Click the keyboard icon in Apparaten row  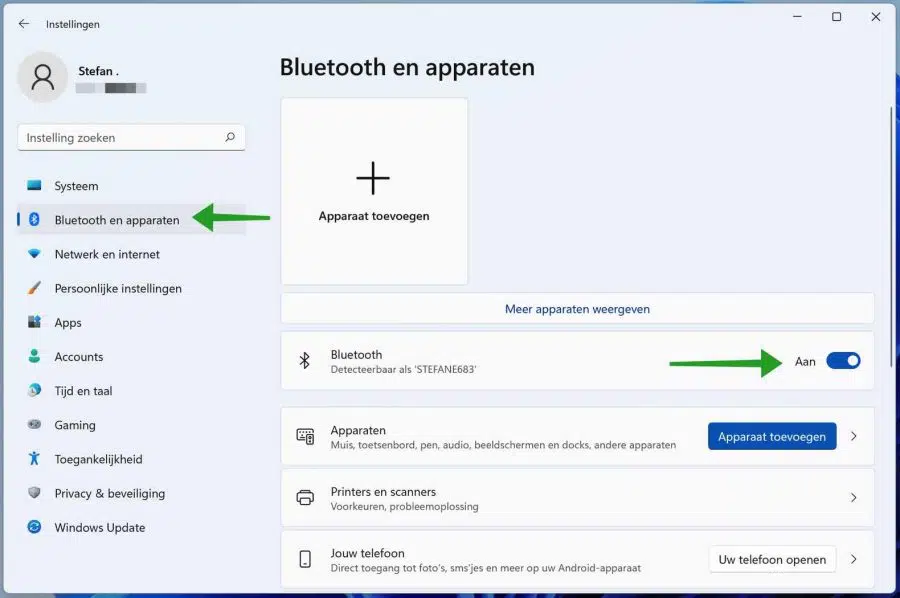(x=305, y=436)
